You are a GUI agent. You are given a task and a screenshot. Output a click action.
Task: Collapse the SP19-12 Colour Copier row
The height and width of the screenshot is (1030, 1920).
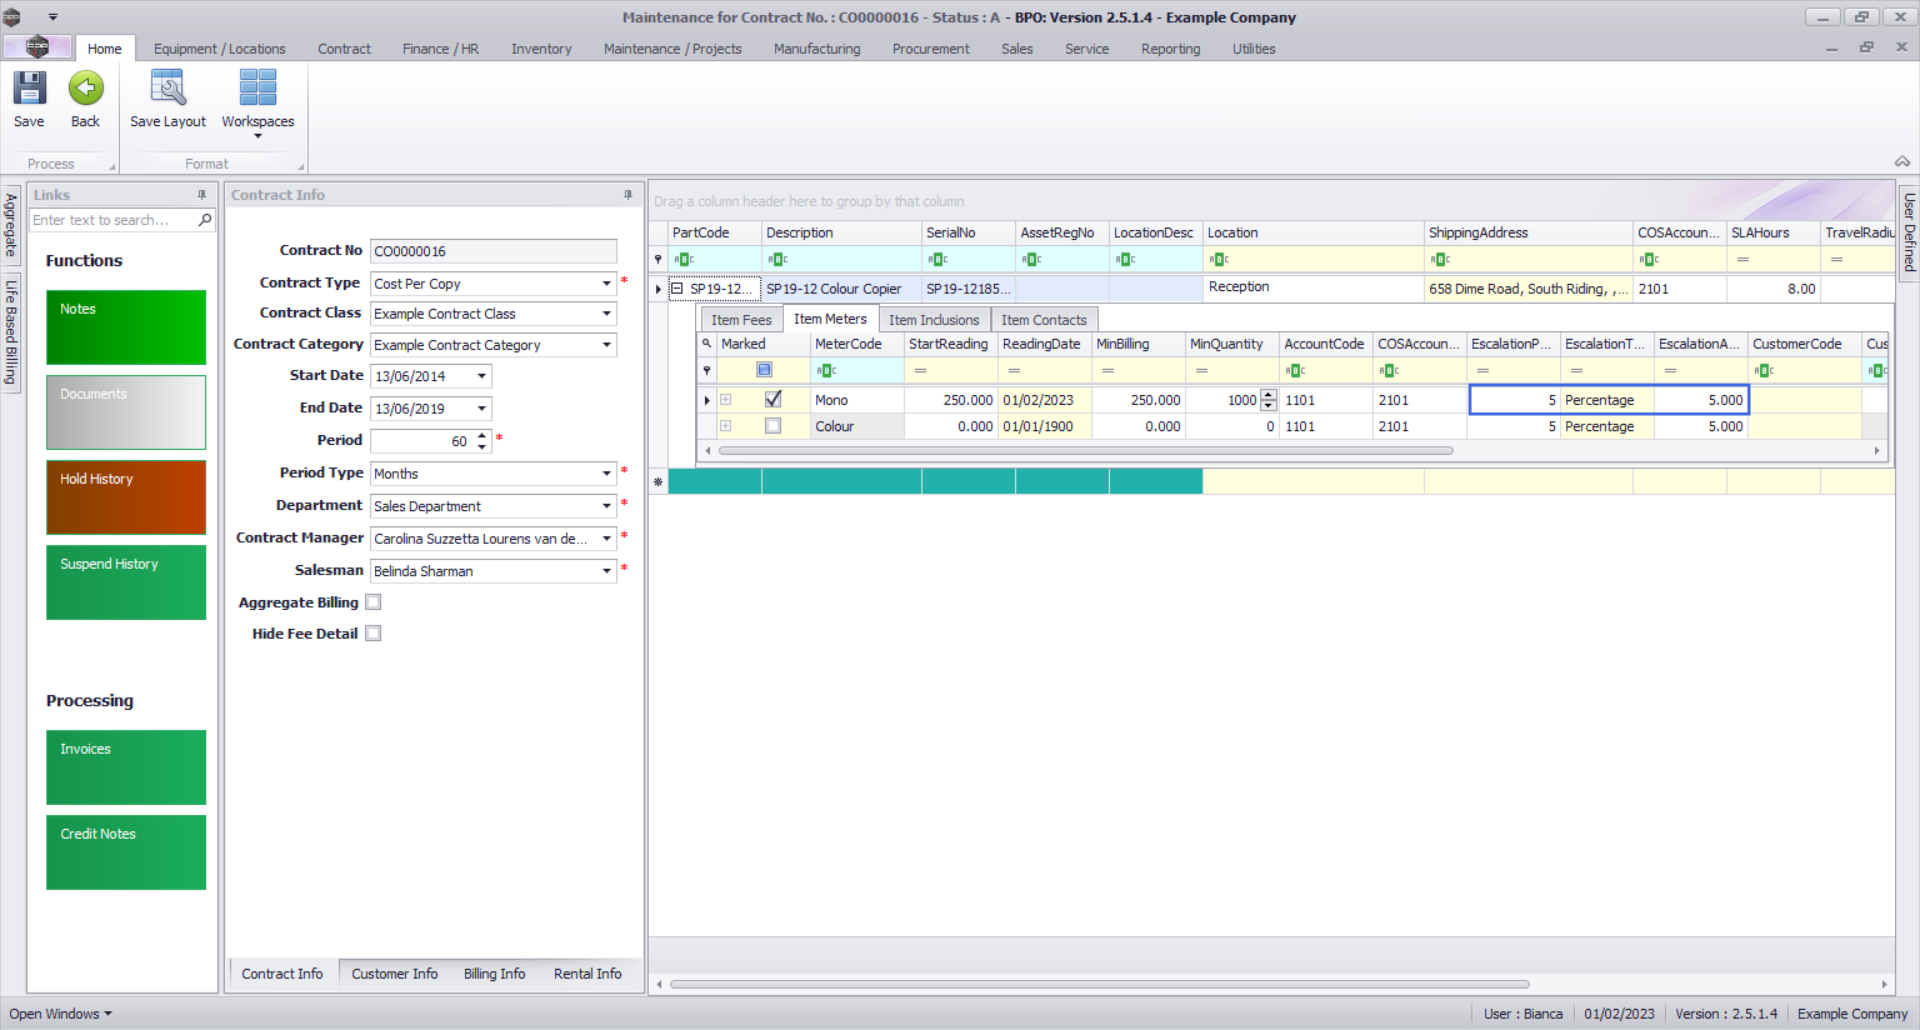click(677, 289)
